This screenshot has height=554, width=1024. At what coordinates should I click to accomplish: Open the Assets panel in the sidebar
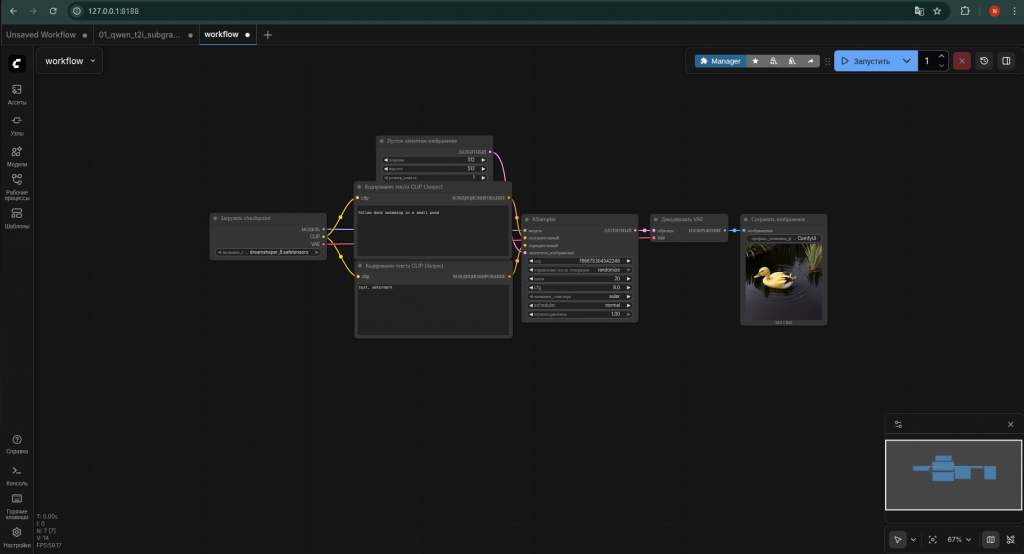(x=17, y=94)
